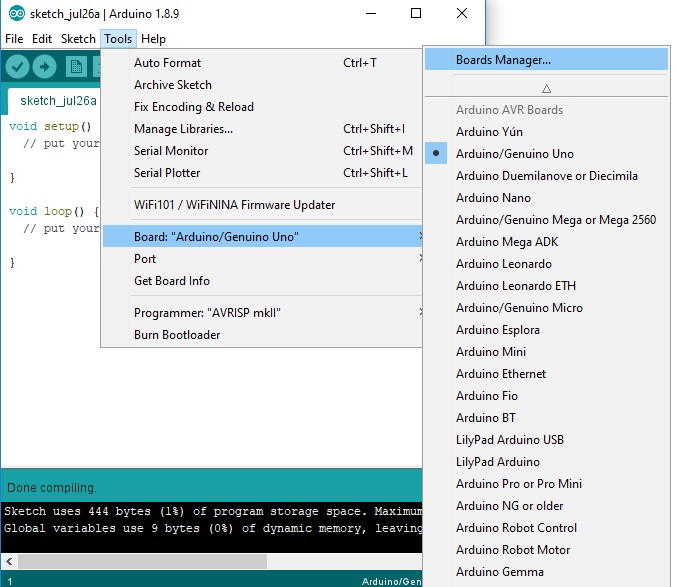Select Arduino Robot Control board
The width and height of the screenshot is (676, 587).
(x=546, y=528)
